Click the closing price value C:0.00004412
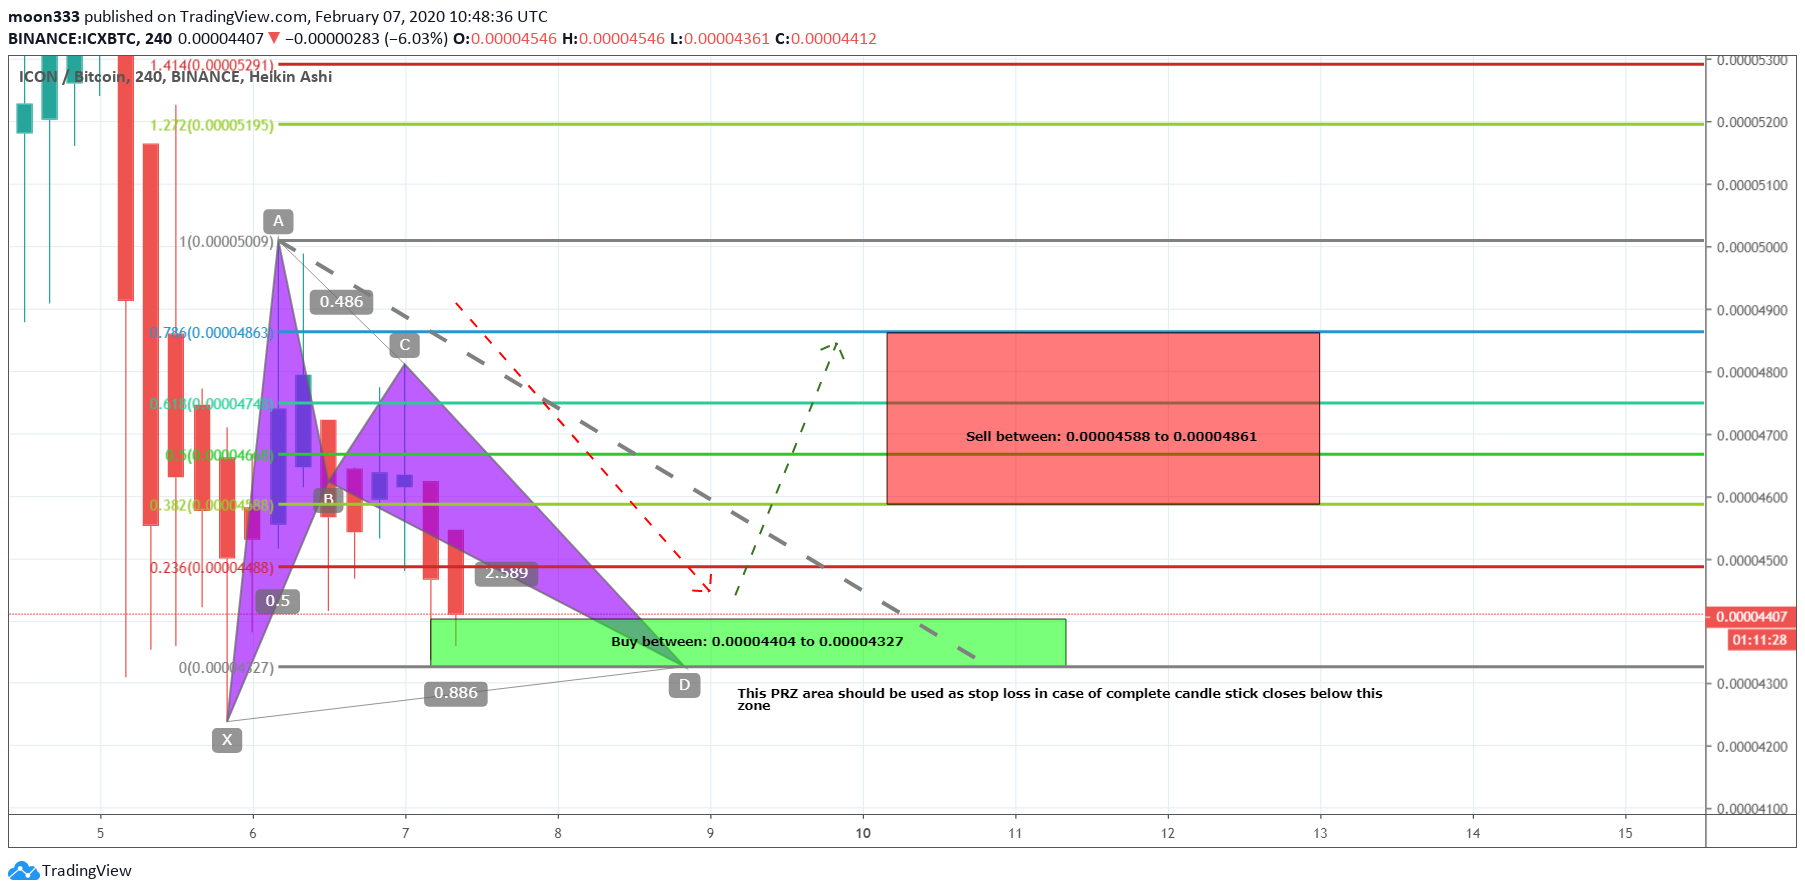The image size is (1805, 894). pyautogui.click(x=826, y=39)
